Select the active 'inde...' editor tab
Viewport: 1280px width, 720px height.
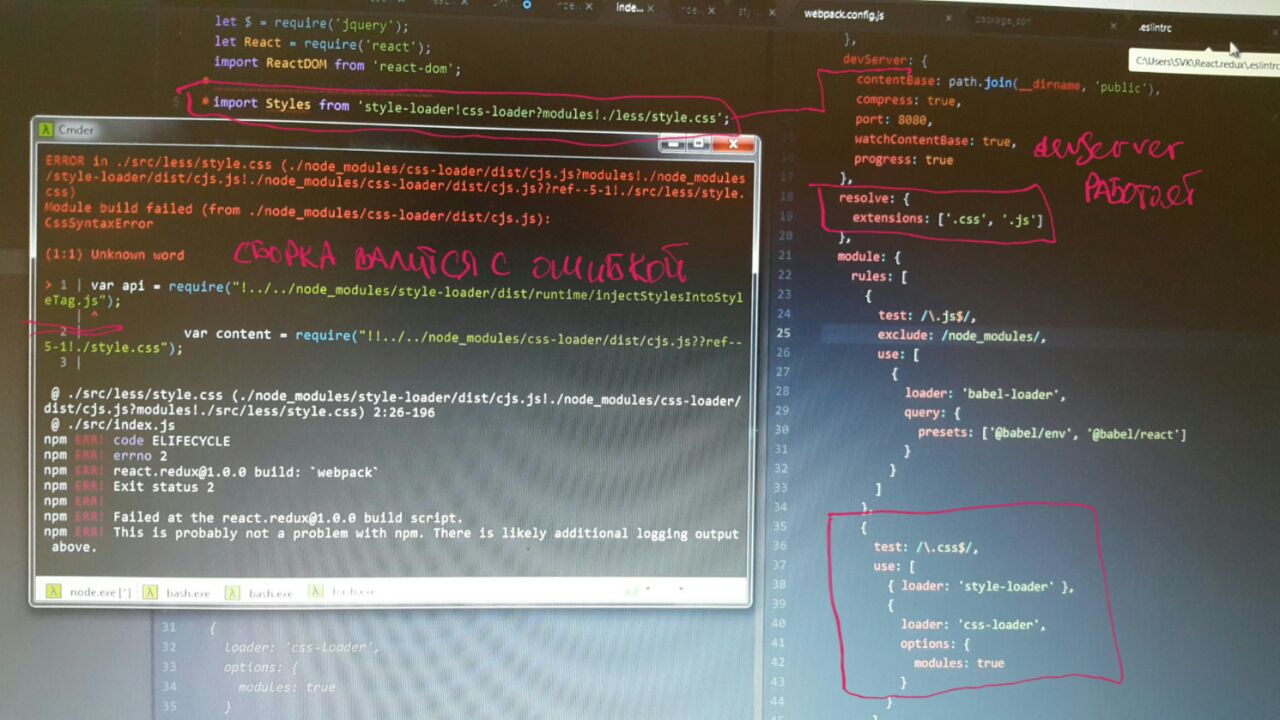tap(629, 7)
